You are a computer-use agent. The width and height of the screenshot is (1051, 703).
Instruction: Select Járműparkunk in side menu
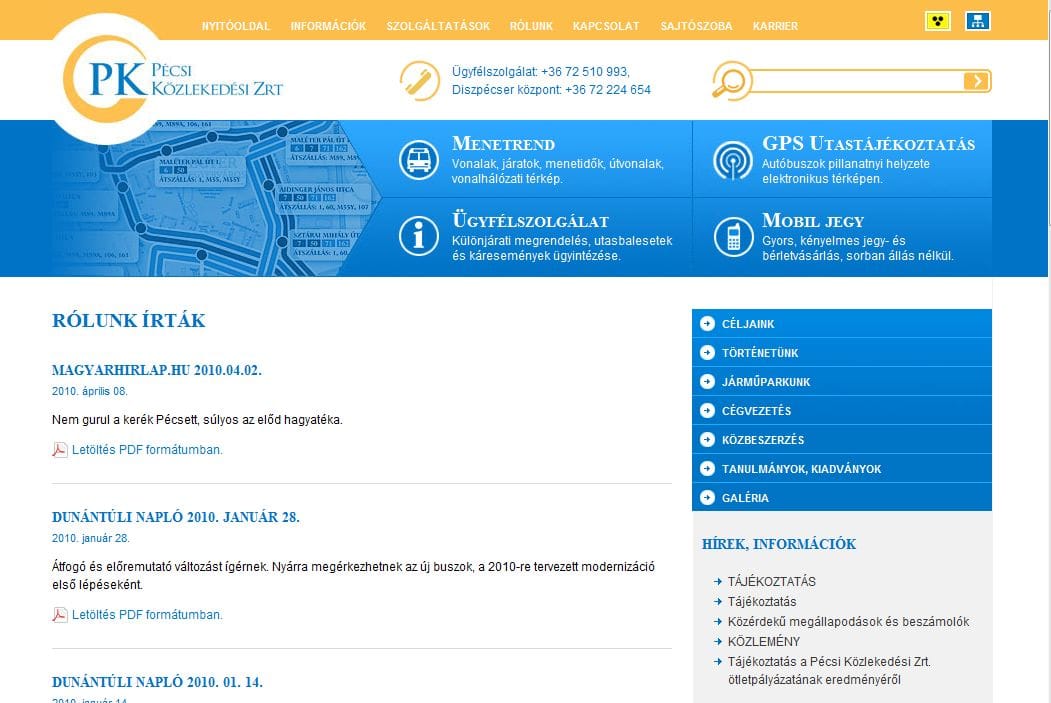(x=842, y=381)
